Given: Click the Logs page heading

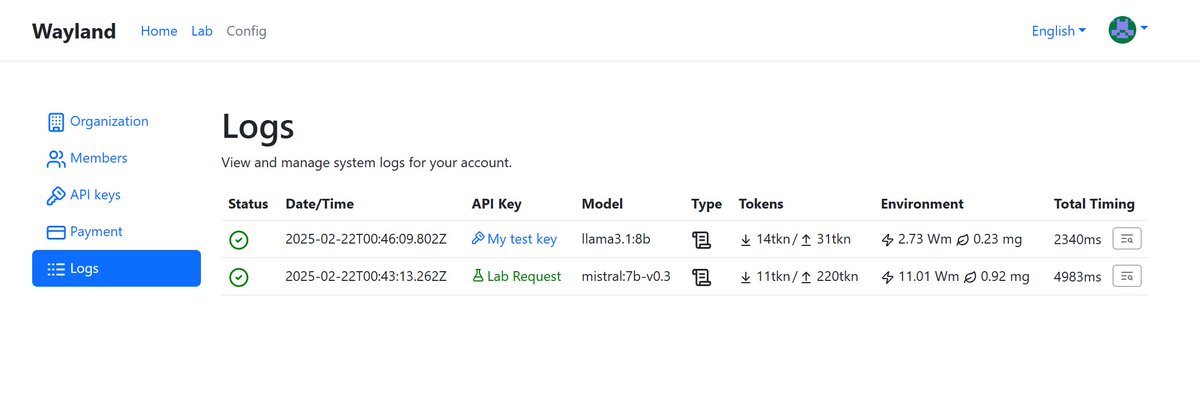Looking at the screenshot, I should pyautogui.click(x=258, y=127).
